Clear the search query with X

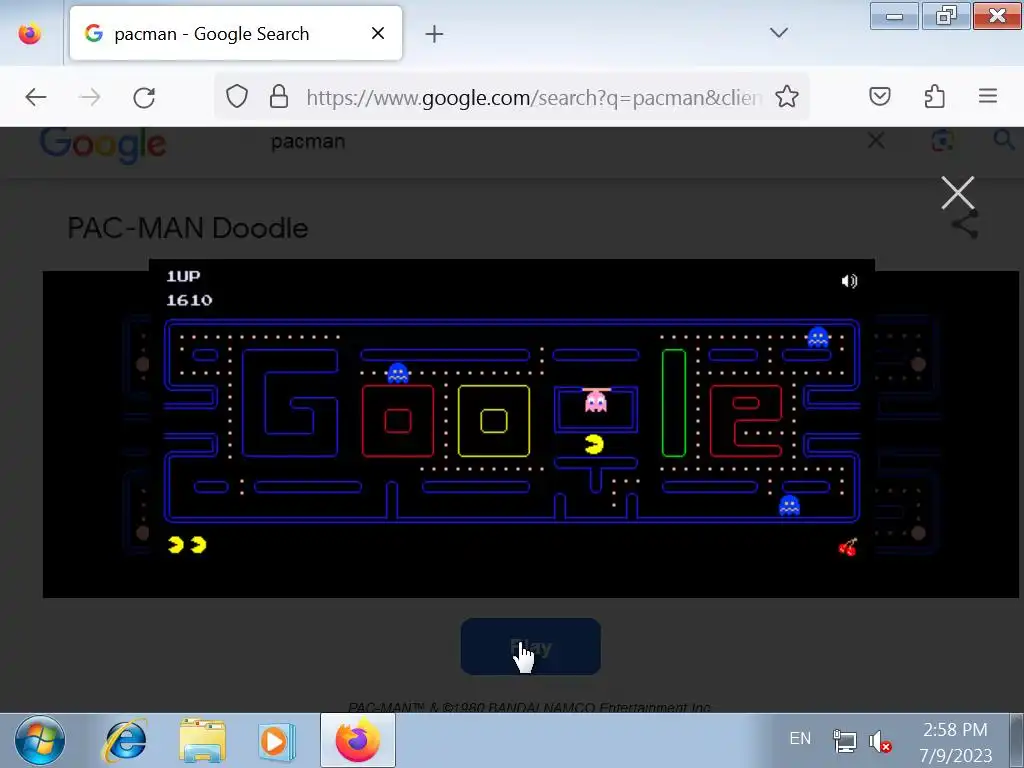(876, 140)
